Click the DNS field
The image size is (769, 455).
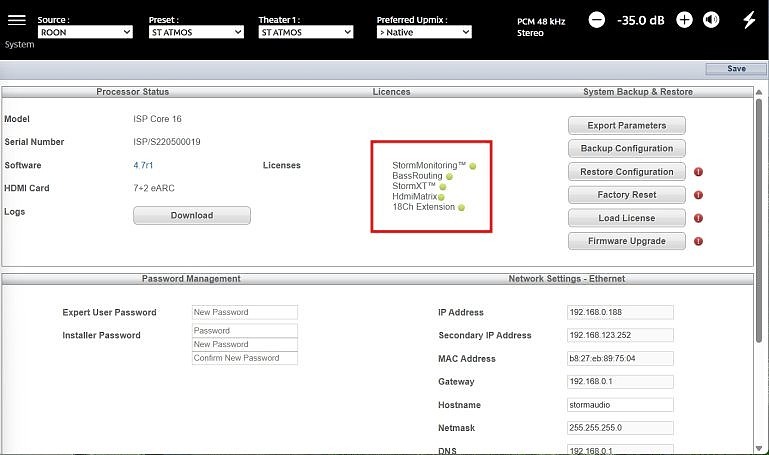[620, 450]
